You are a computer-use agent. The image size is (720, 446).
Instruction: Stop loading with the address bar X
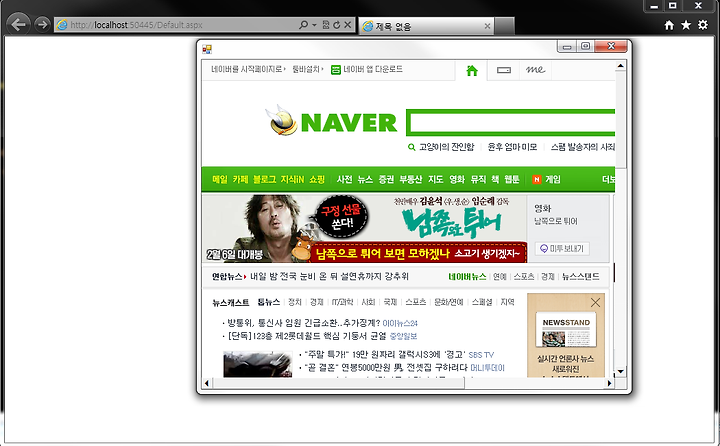click(348, 25)
